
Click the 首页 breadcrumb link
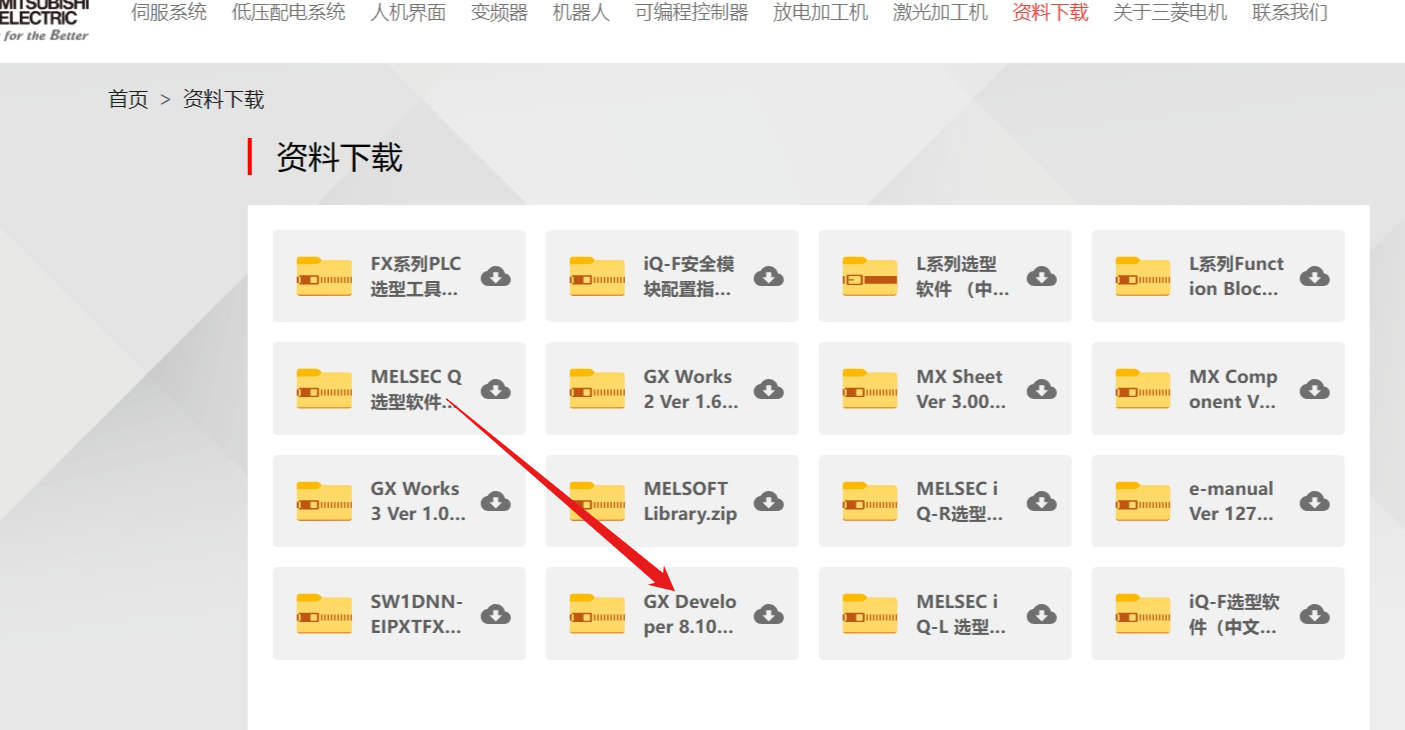pyautogui.click(x=128, y=100)
